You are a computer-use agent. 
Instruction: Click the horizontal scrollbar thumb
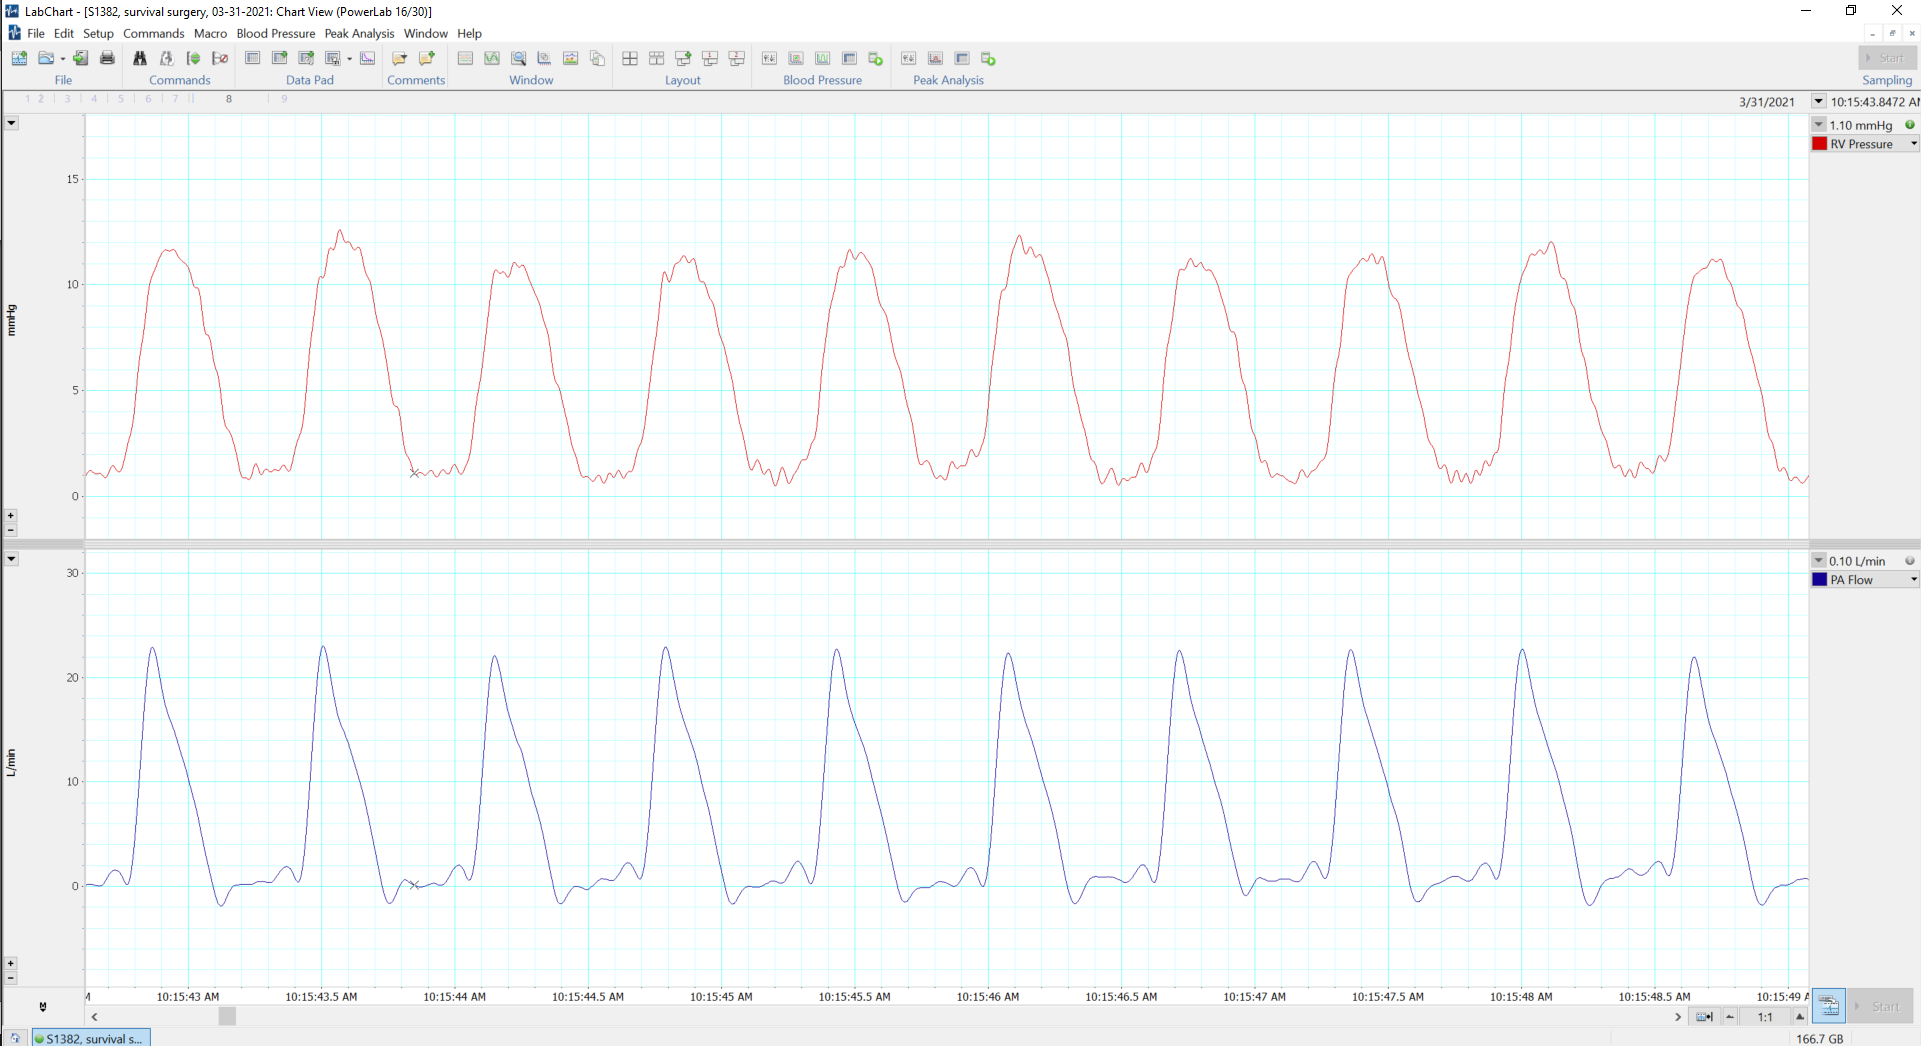coord(227,1017)
